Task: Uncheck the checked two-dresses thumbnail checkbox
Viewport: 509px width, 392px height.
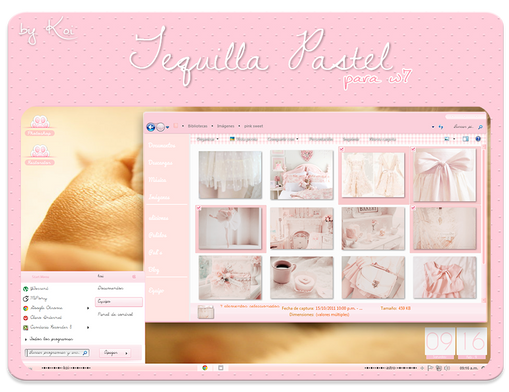Action: coord(342,150)
